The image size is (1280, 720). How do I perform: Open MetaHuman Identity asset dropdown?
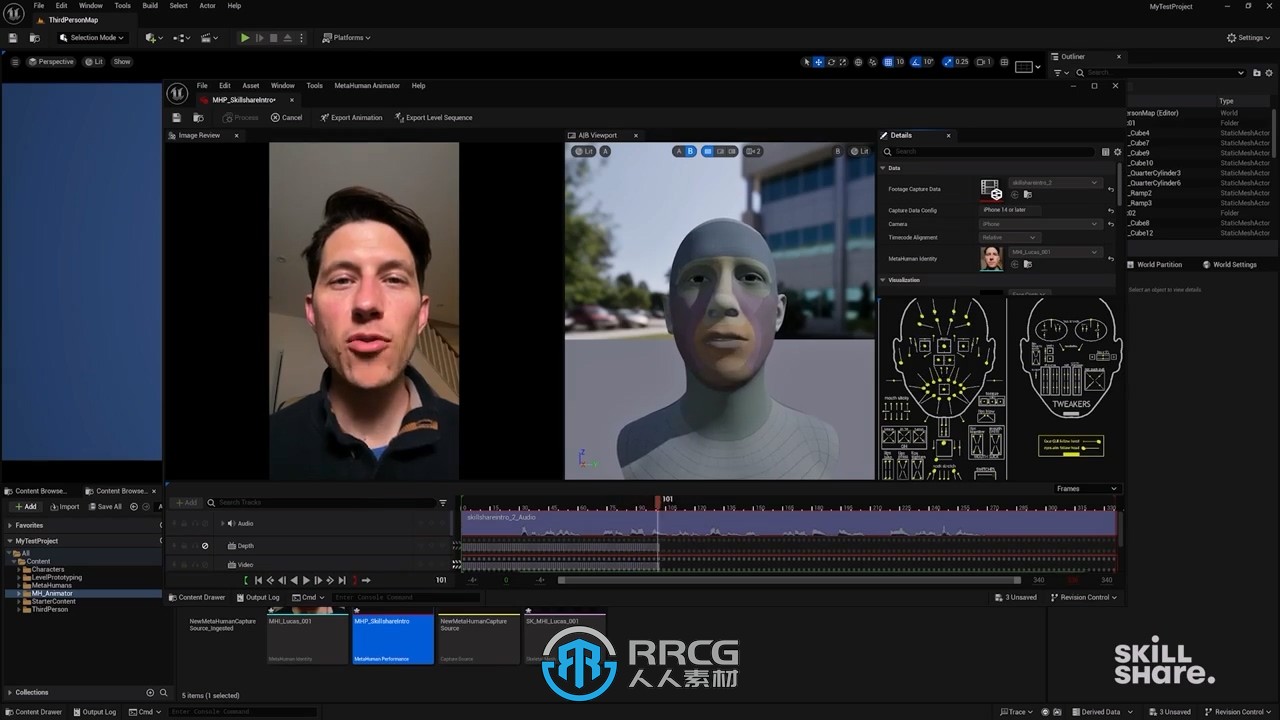pos(1055,252)
